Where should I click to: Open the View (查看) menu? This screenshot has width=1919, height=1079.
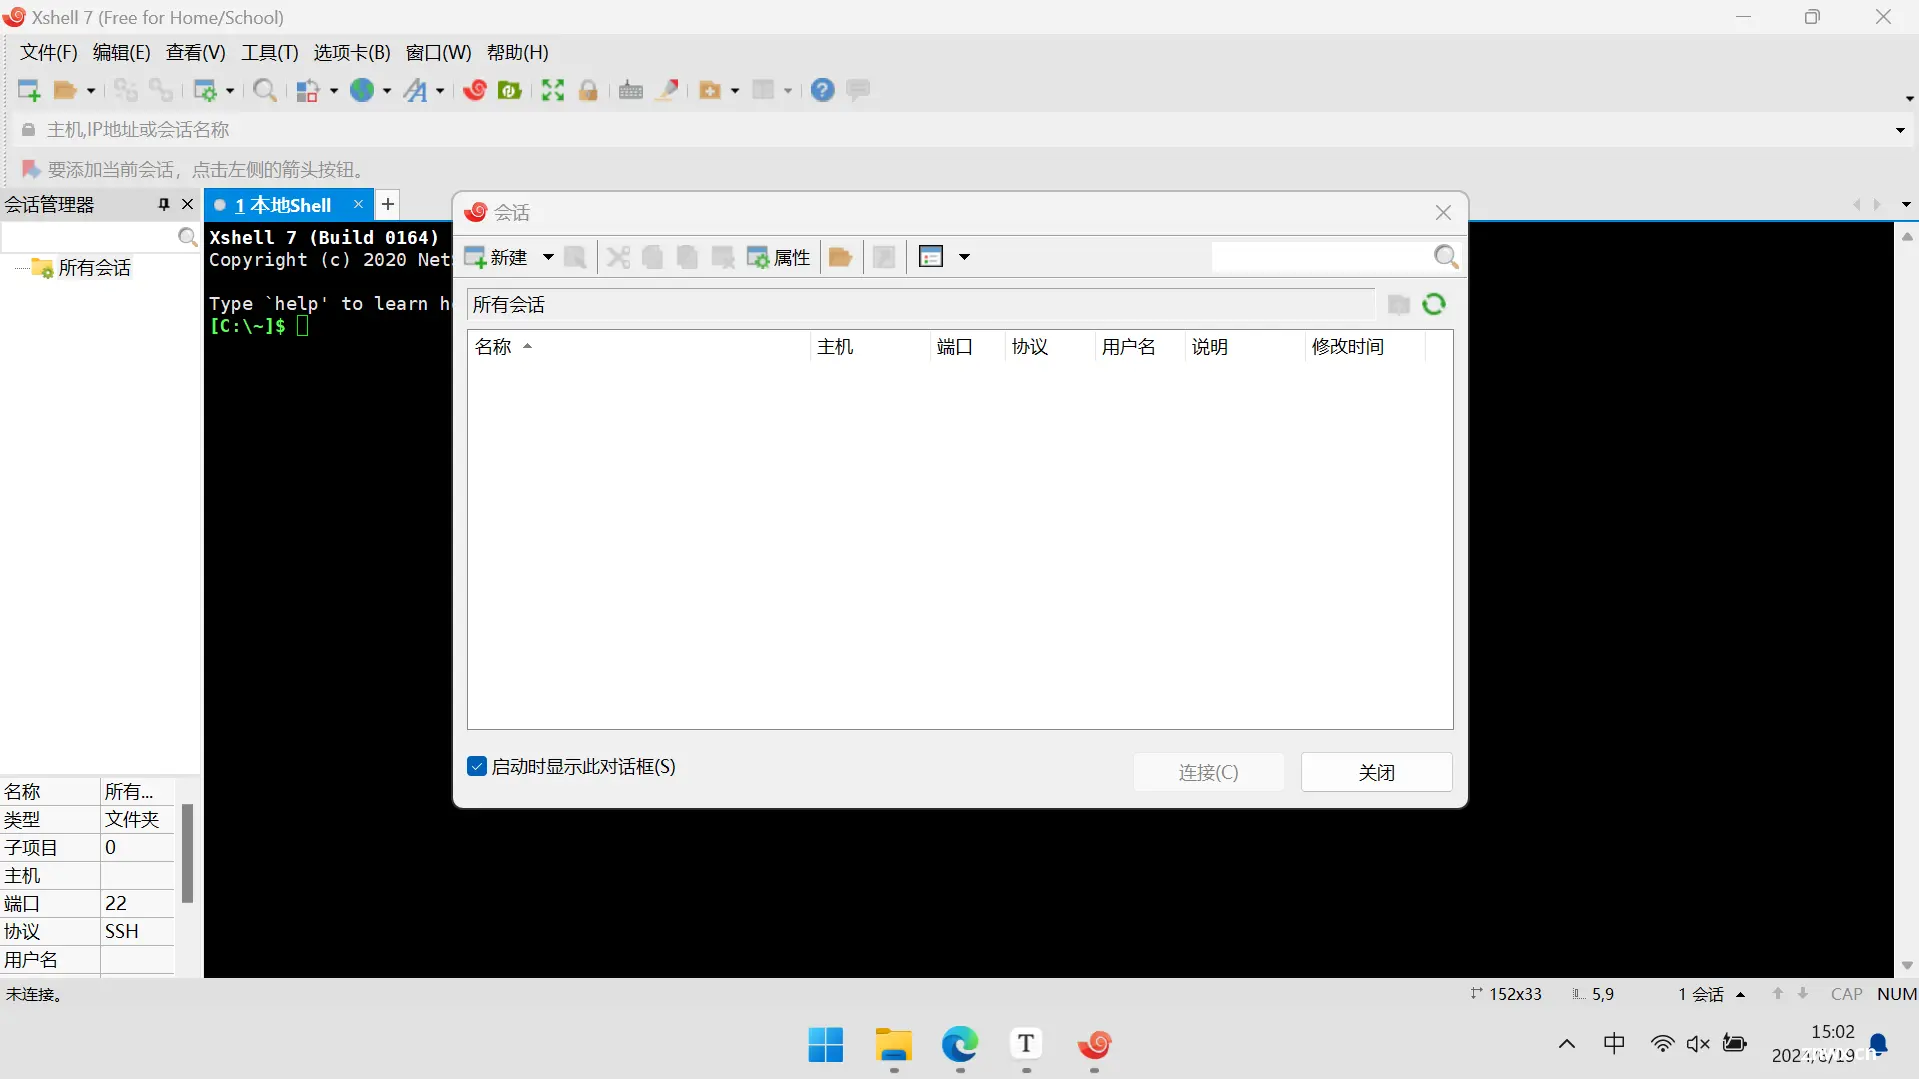(196, 53)
